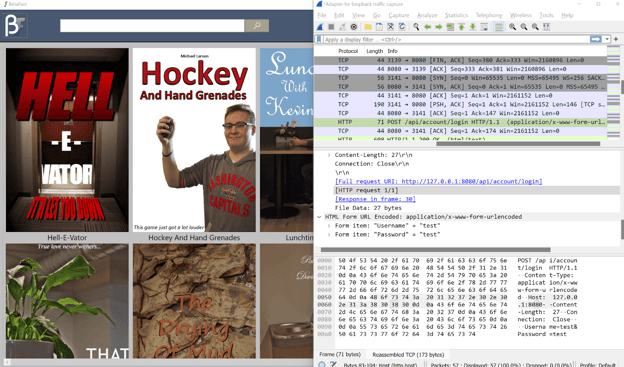Screen dimensions: 624x367
Task: Close the capture file
Action: coord(391,27)
